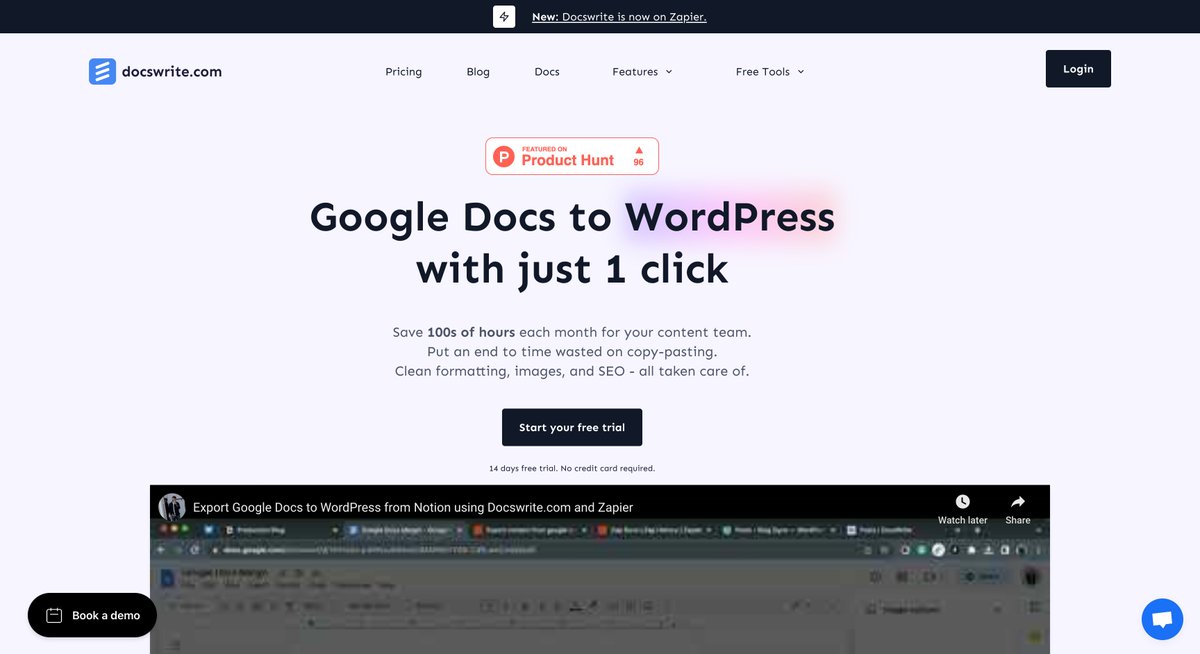Open the Docs page
Viewport: 1200px width, 654px height.
[547, 72]
